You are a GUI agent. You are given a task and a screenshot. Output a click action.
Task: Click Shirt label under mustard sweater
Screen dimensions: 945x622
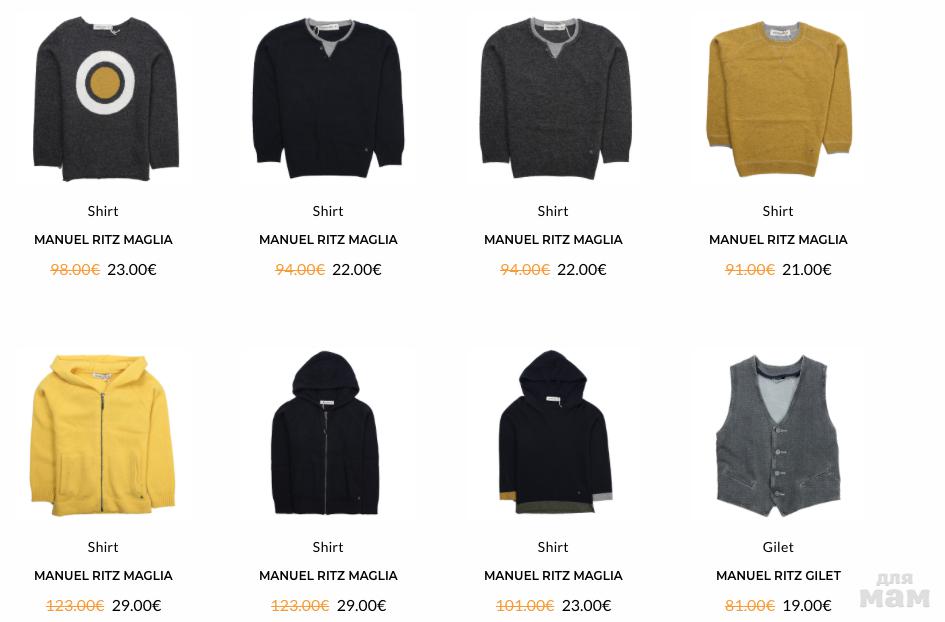tap(778, 211)
